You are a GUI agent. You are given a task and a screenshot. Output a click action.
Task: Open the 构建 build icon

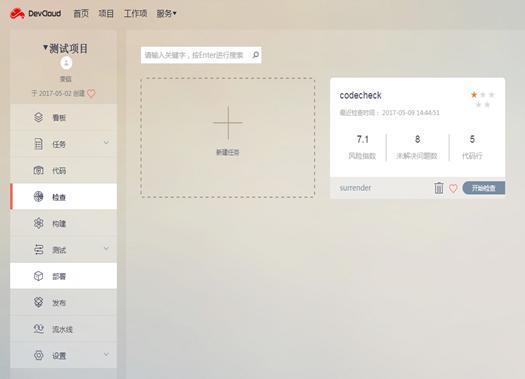pos(39,223)
